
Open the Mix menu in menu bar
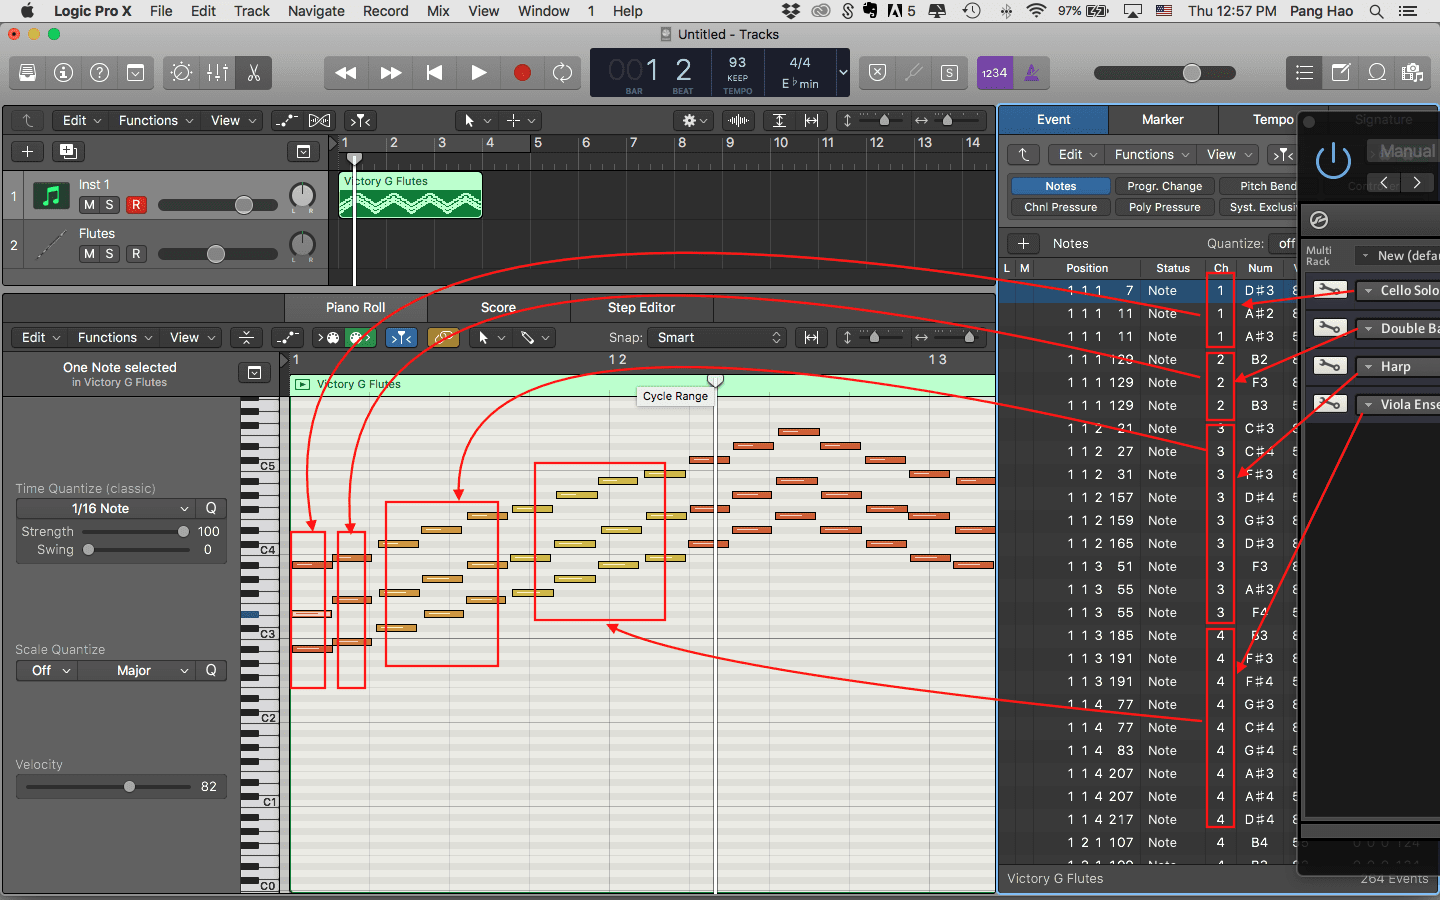point(438,11)
